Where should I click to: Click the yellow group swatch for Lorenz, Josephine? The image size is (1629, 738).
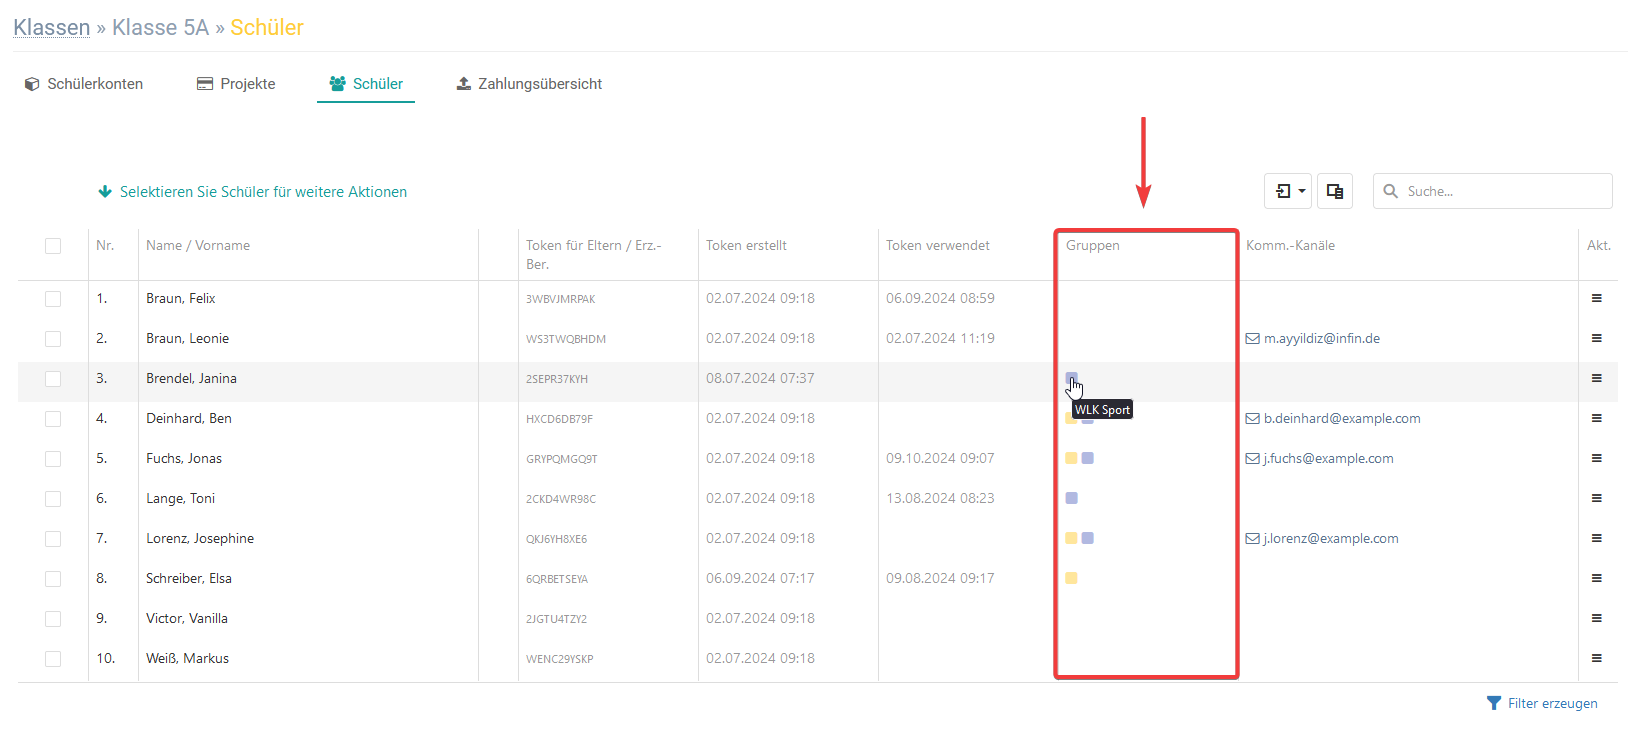click(x=1071, y=538)
